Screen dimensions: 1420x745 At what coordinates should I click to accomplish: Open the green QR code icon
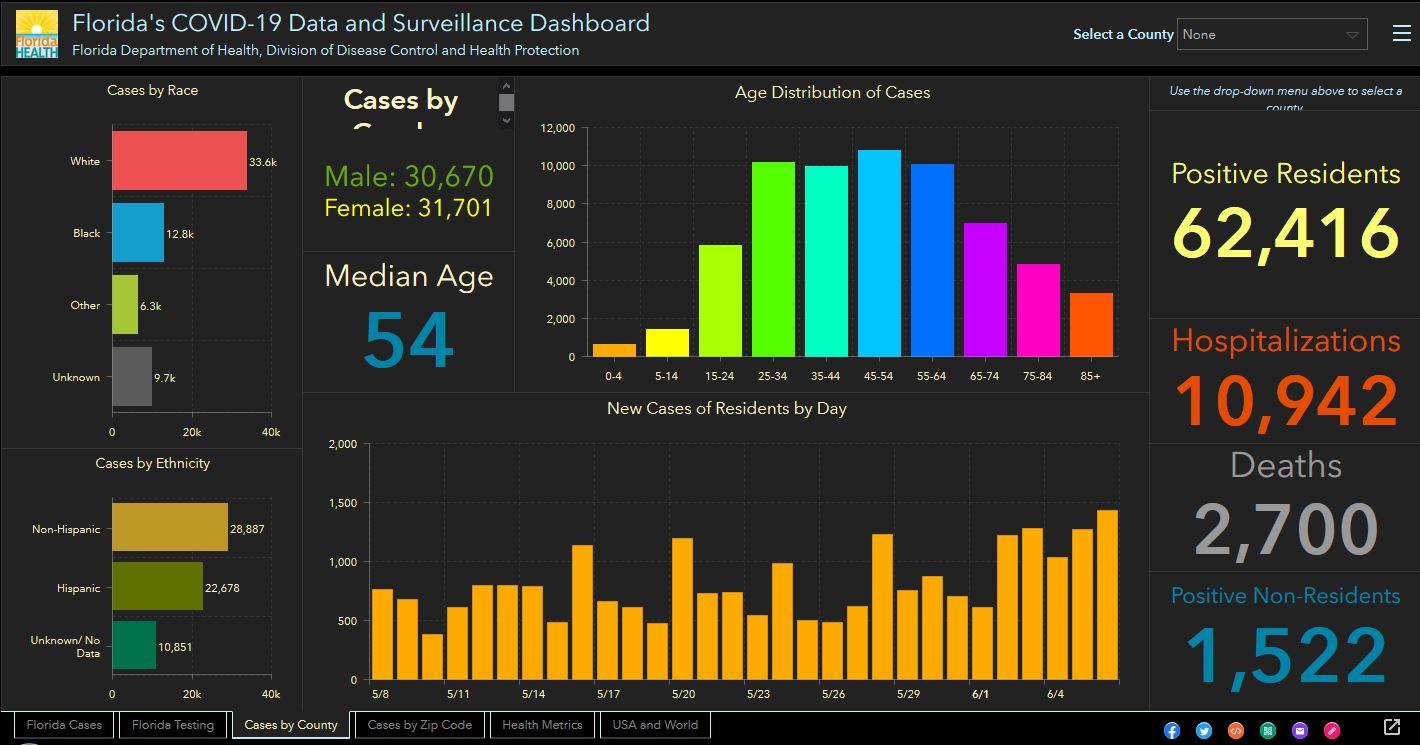[1268, 730]
